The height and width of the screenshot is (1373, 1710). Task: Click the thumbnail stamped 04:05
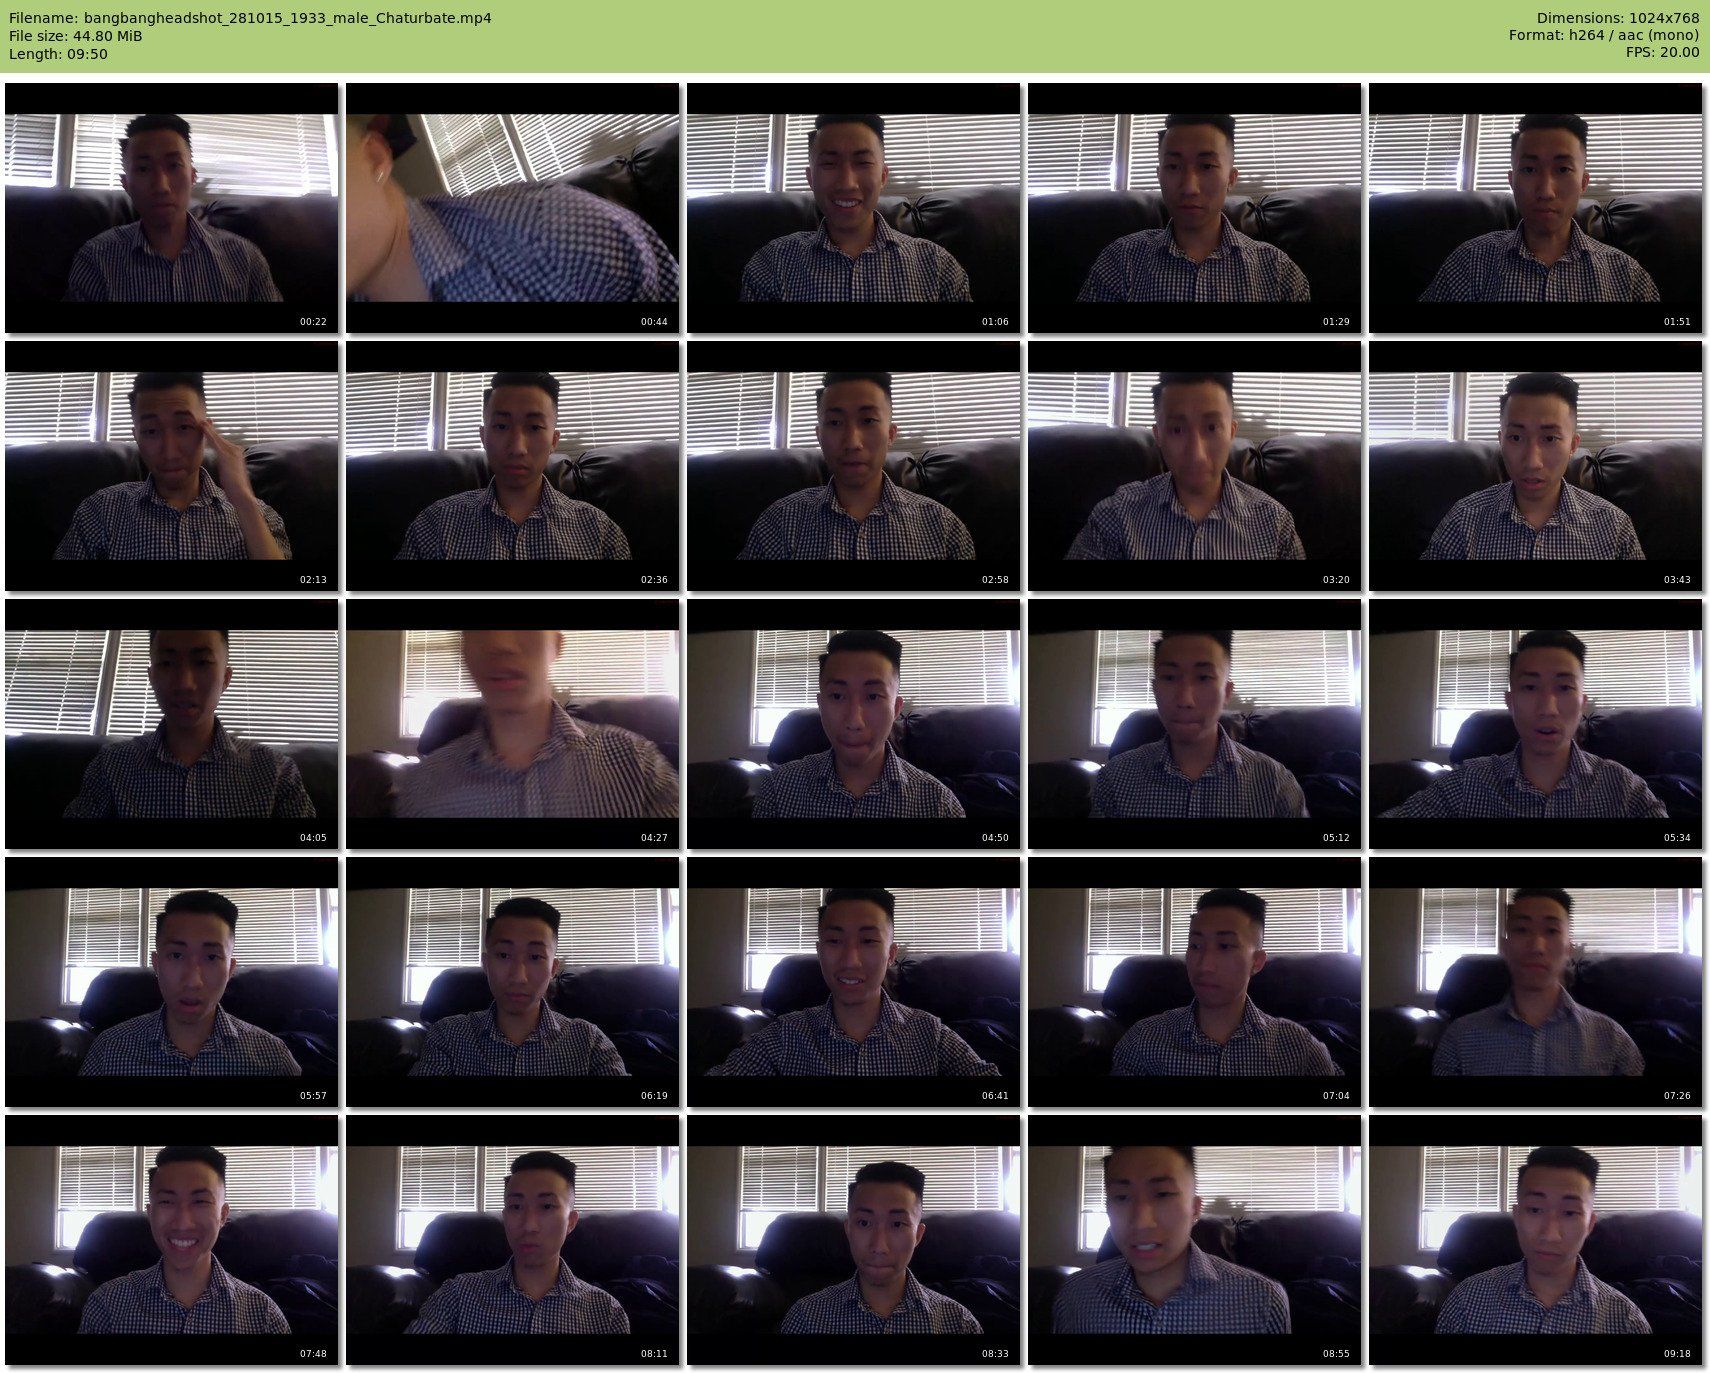(172, 724)
